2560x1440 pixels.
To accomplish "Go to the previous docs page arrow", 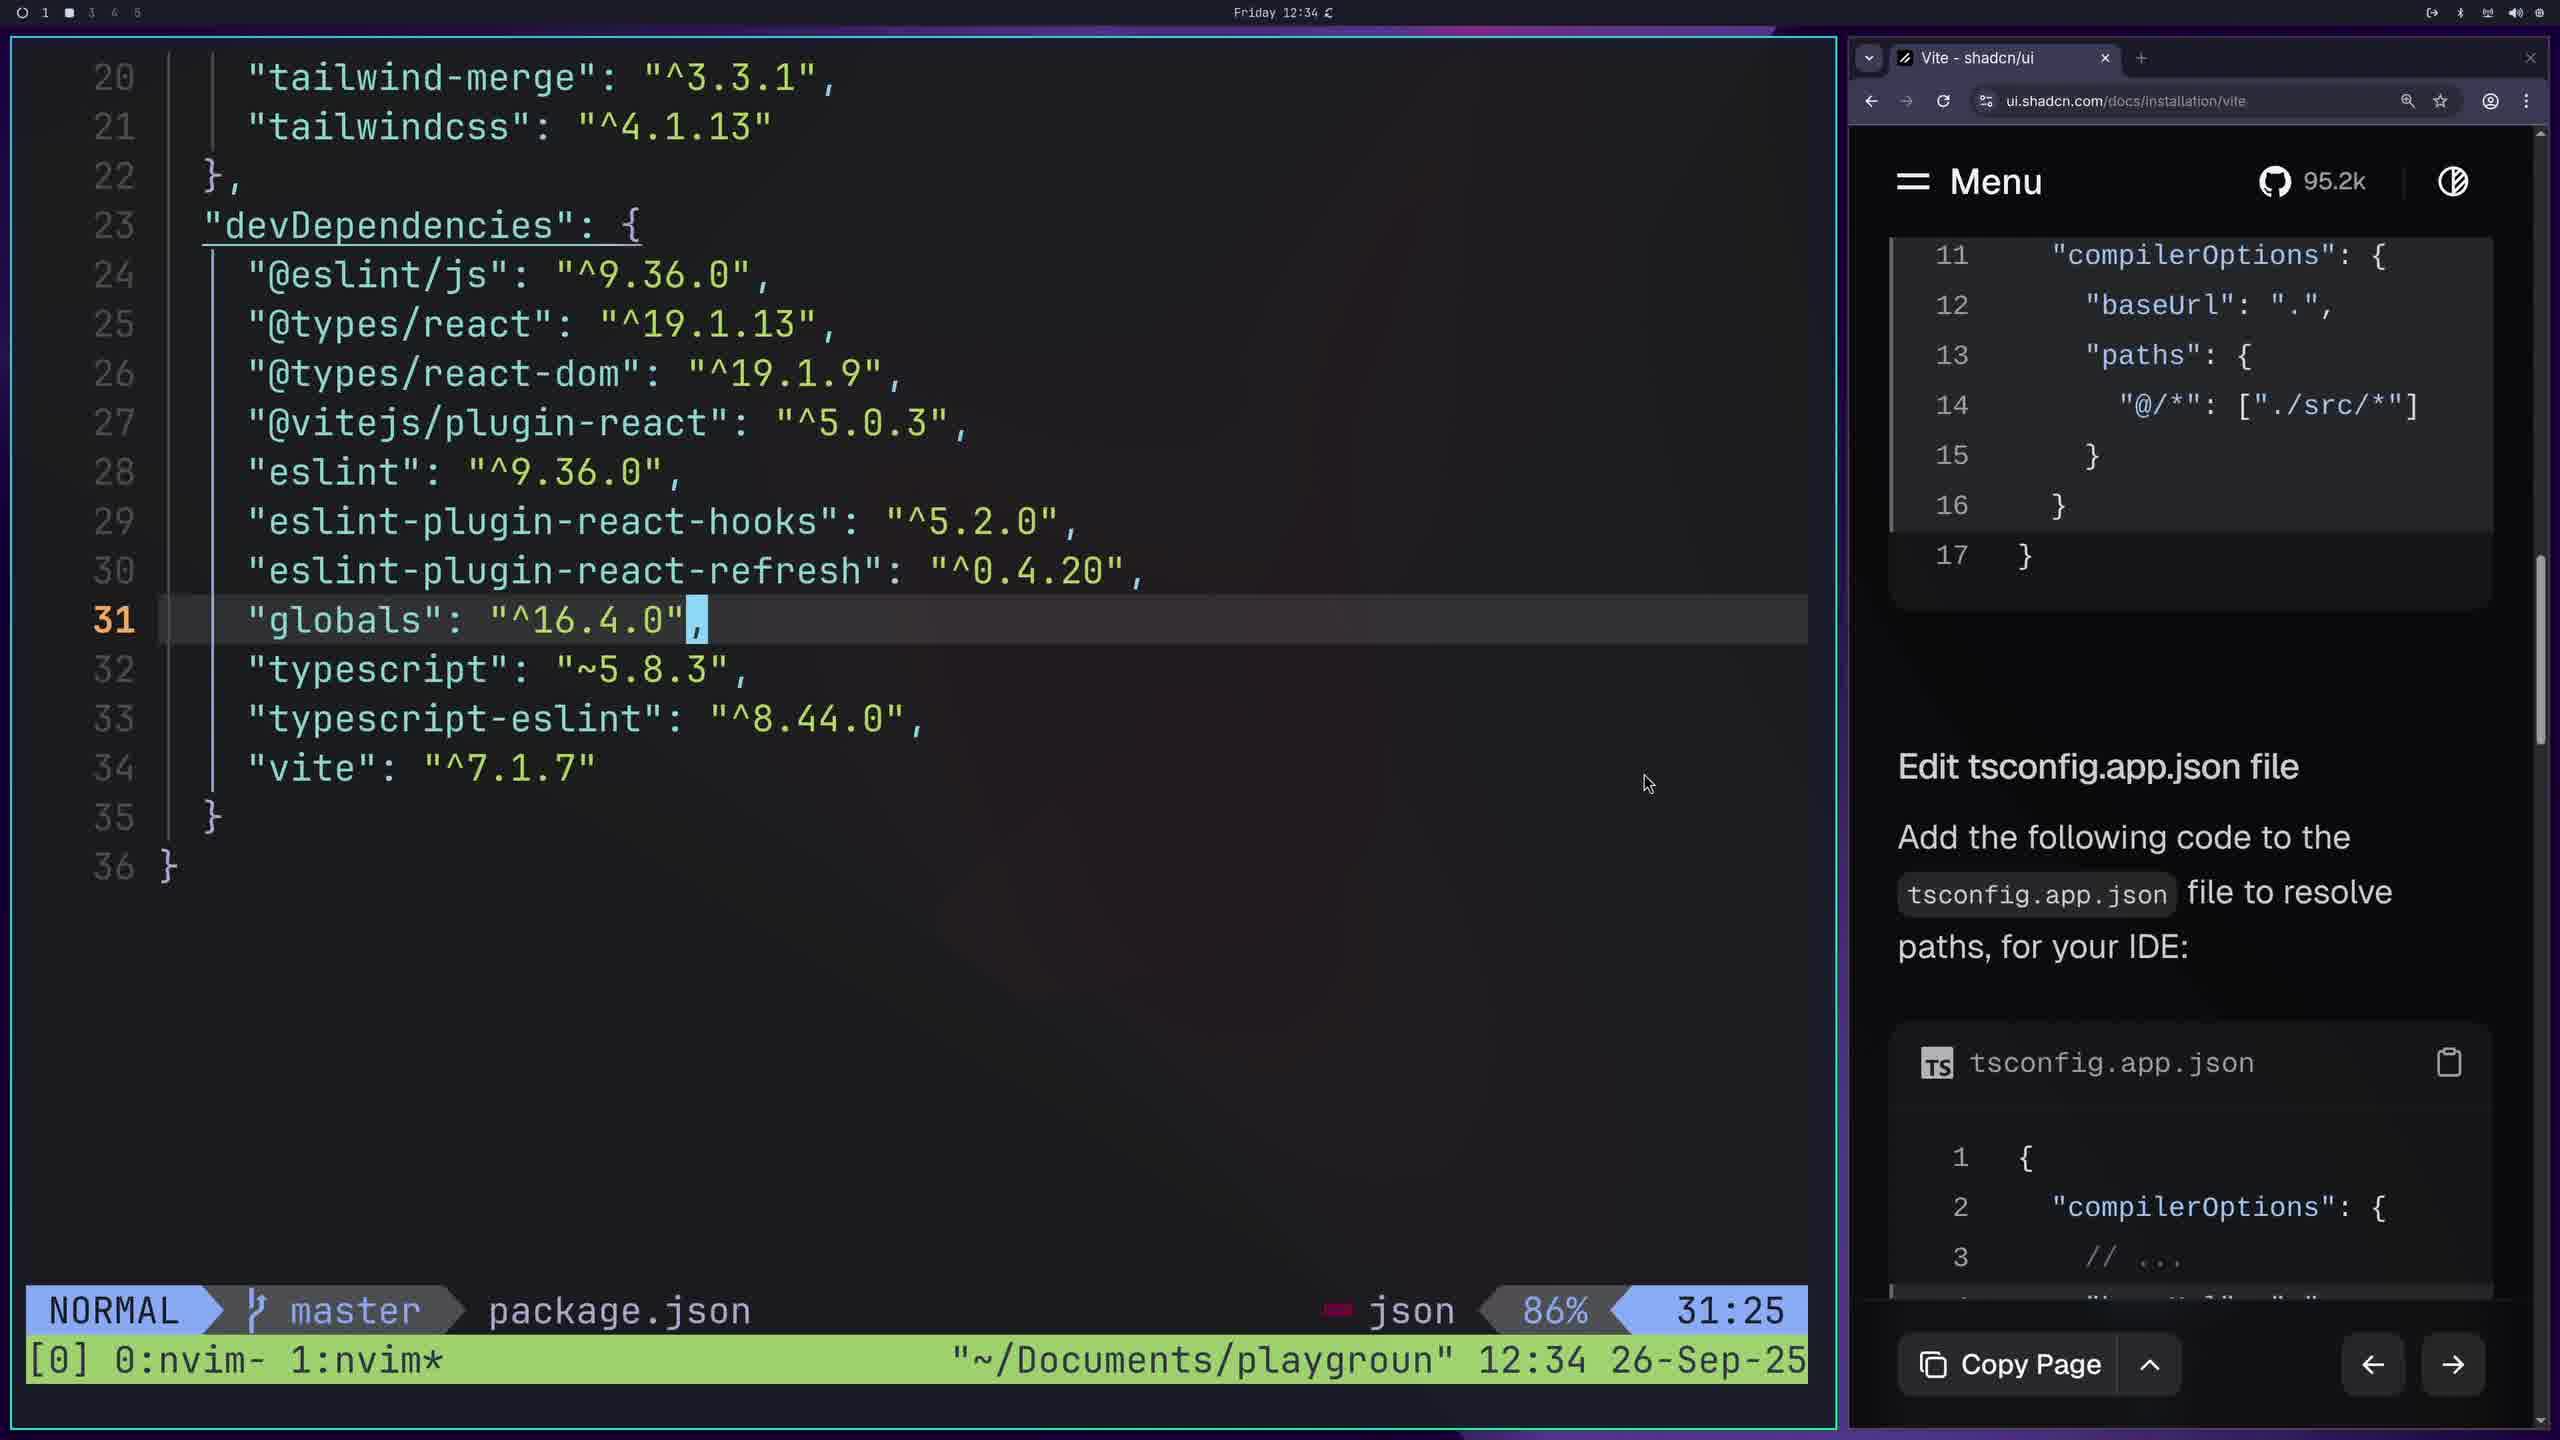I will [2372, 1364].
